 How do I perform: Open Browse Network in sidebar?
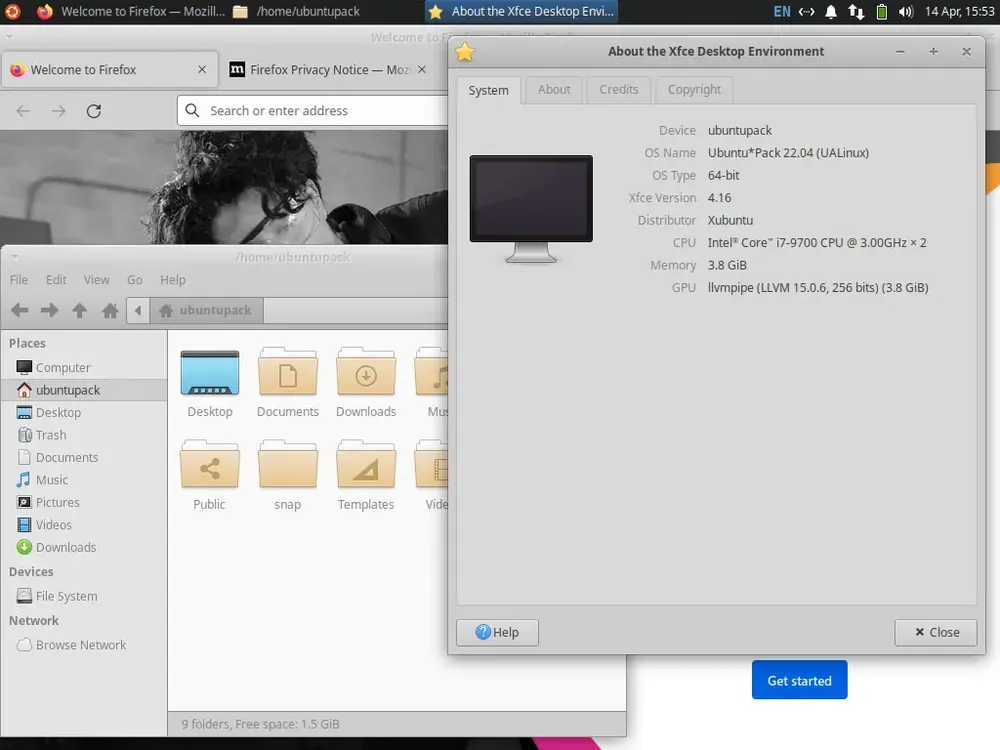pos(83,645)
